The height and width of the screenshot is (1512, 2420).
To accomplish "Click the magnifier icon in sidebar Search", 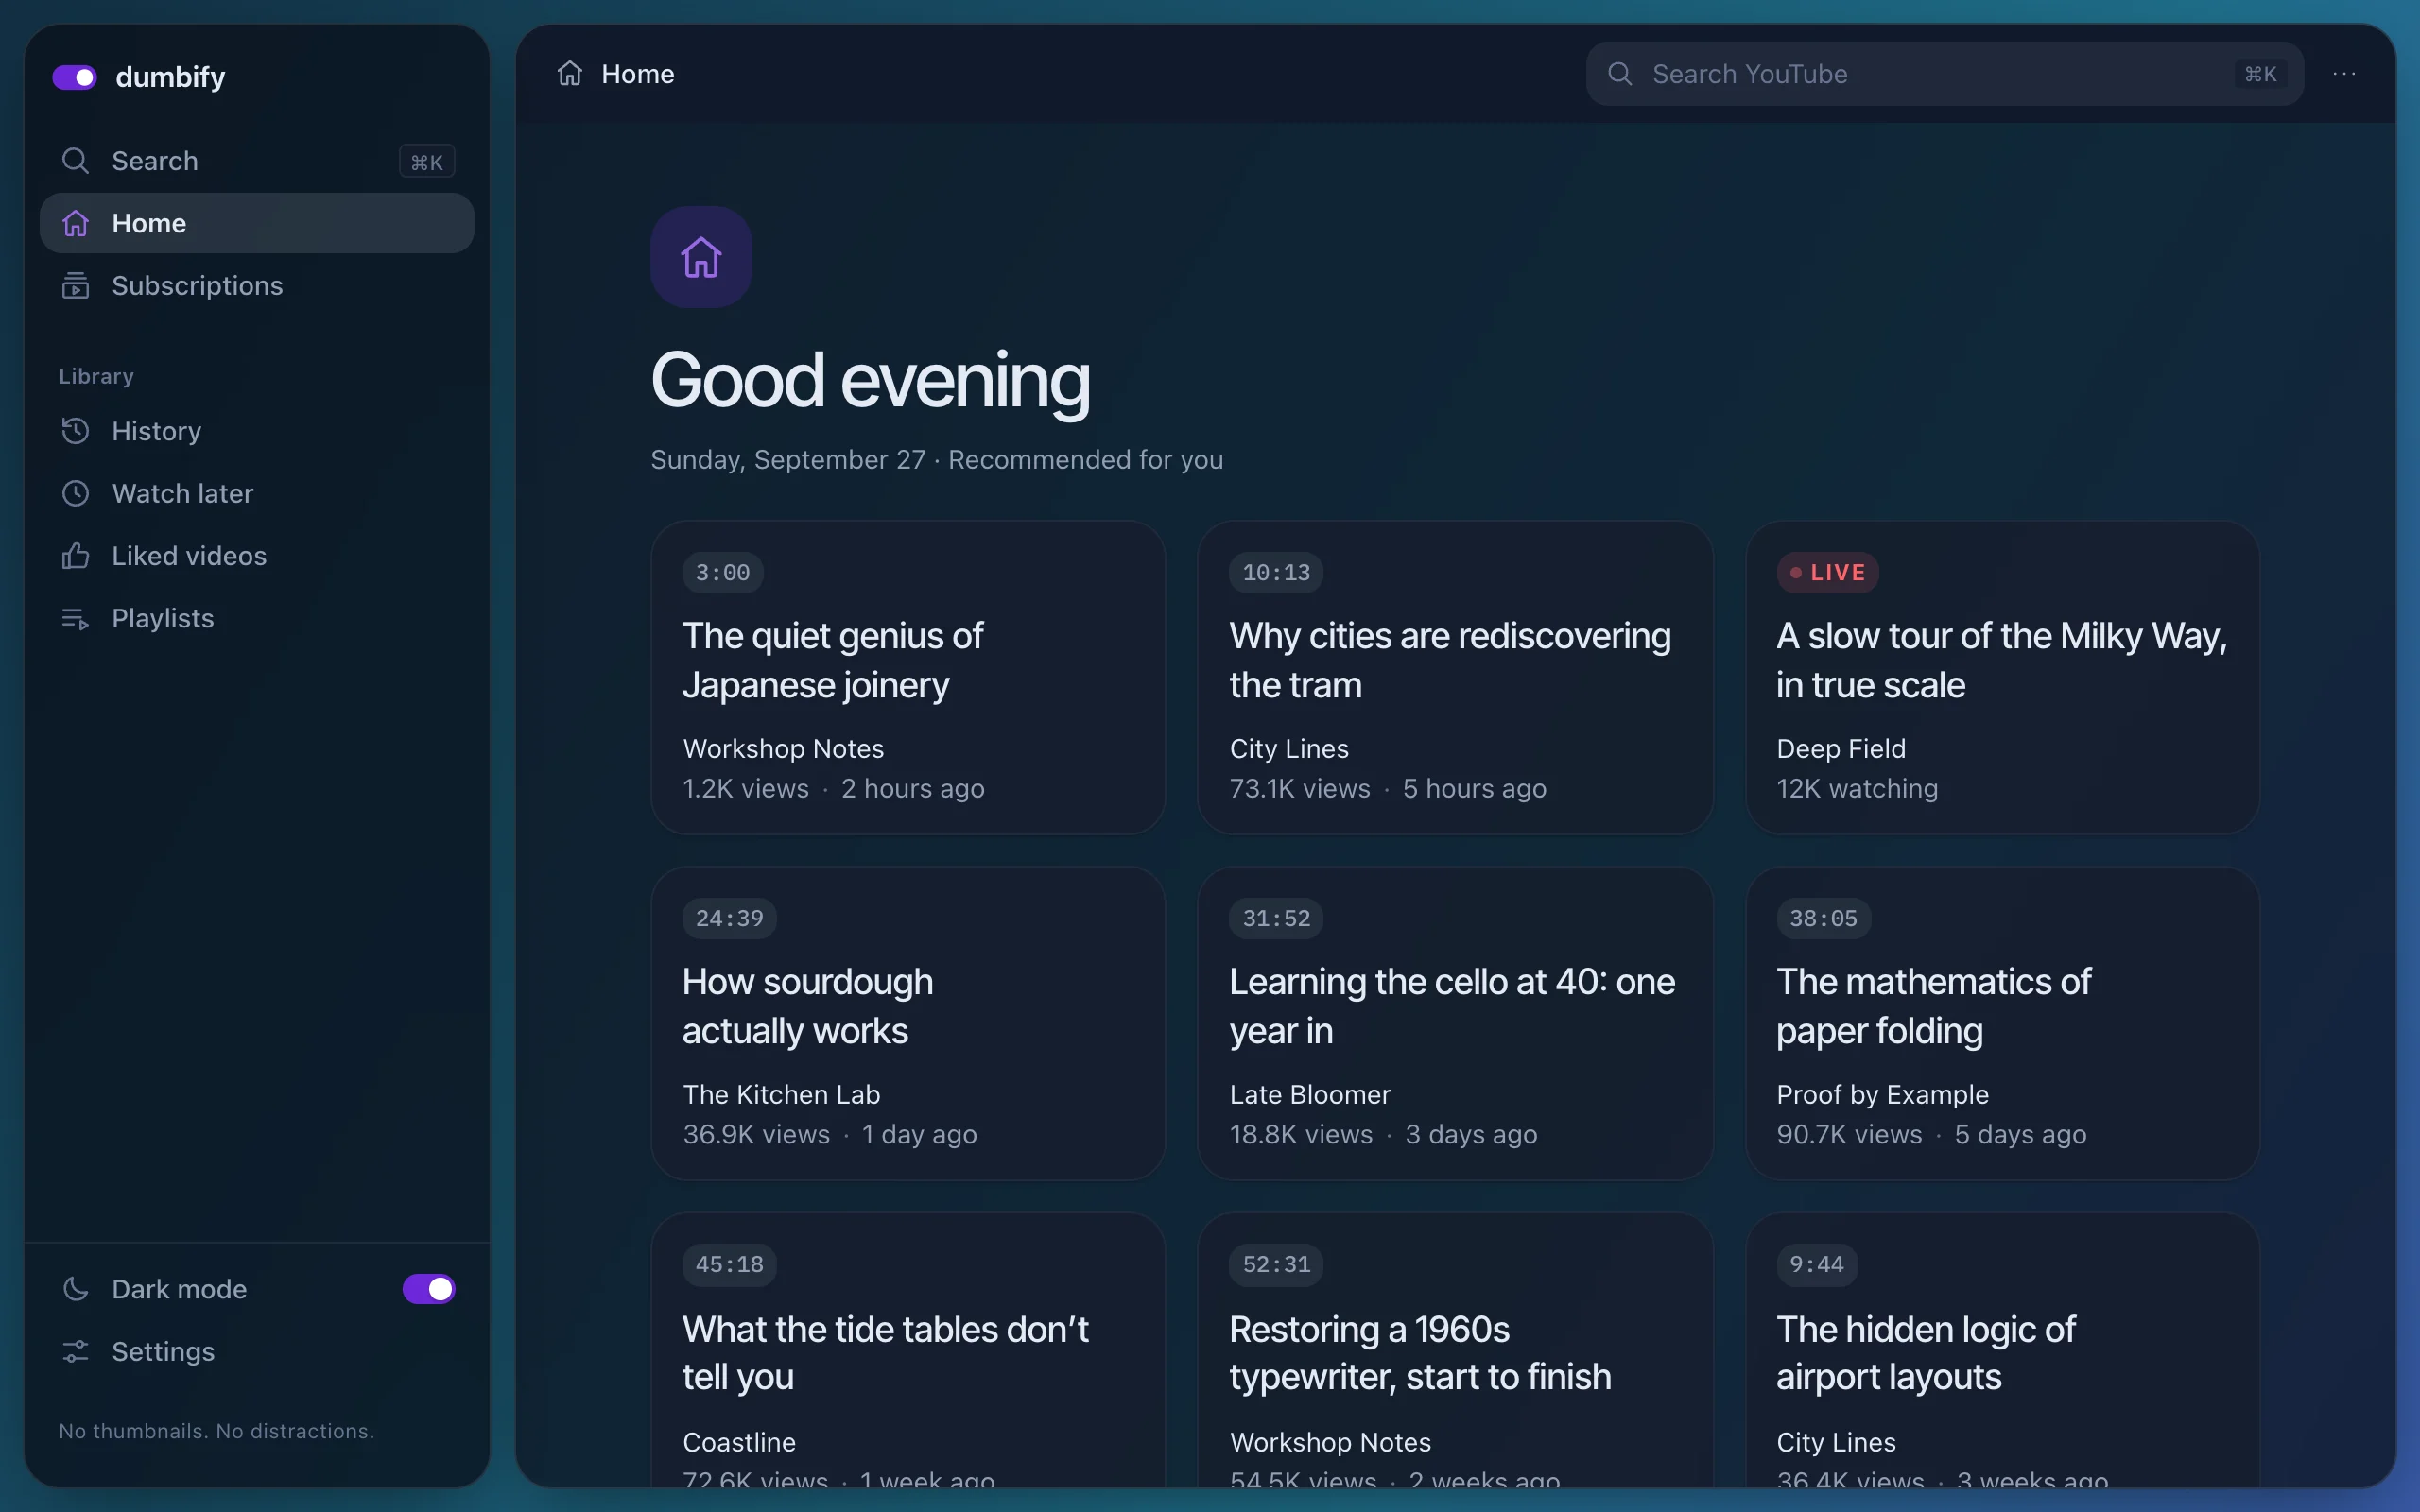I will point(75,161).
